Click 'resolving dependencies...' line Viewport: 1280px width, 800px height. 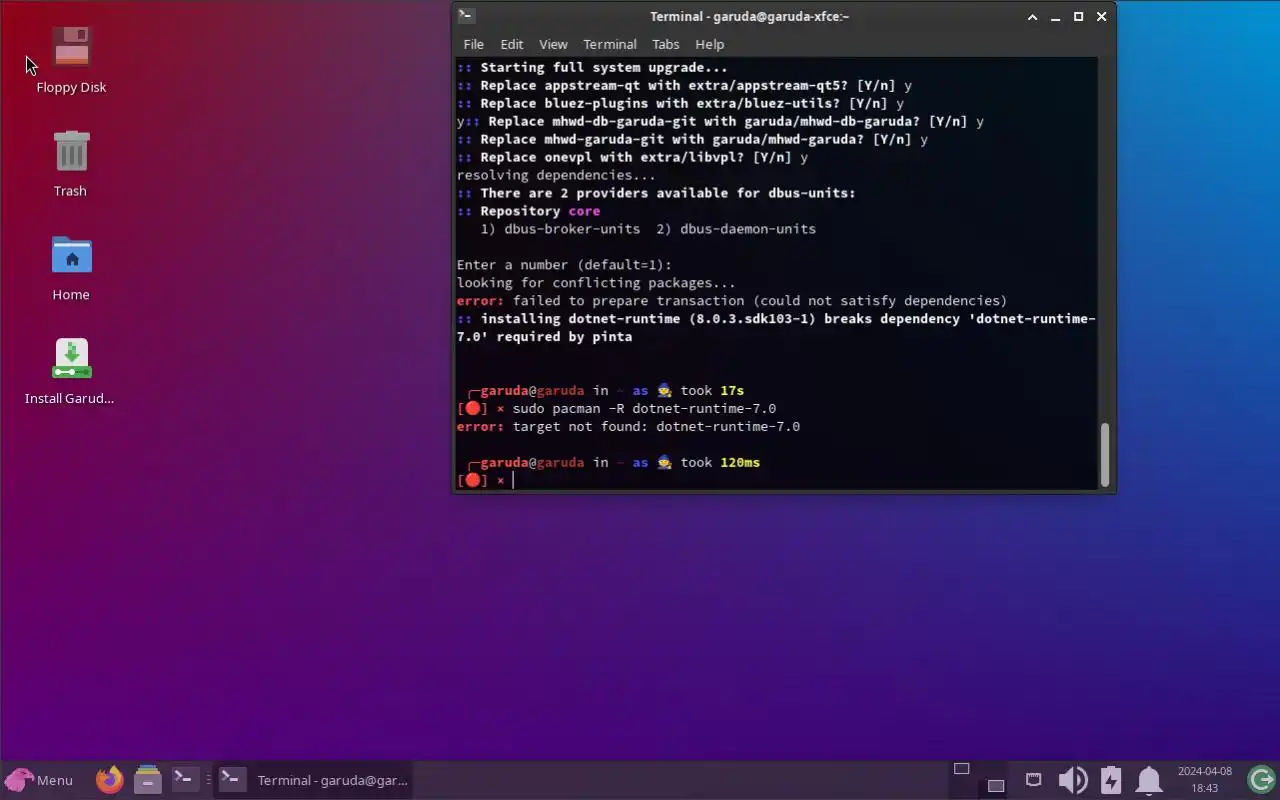556,175
